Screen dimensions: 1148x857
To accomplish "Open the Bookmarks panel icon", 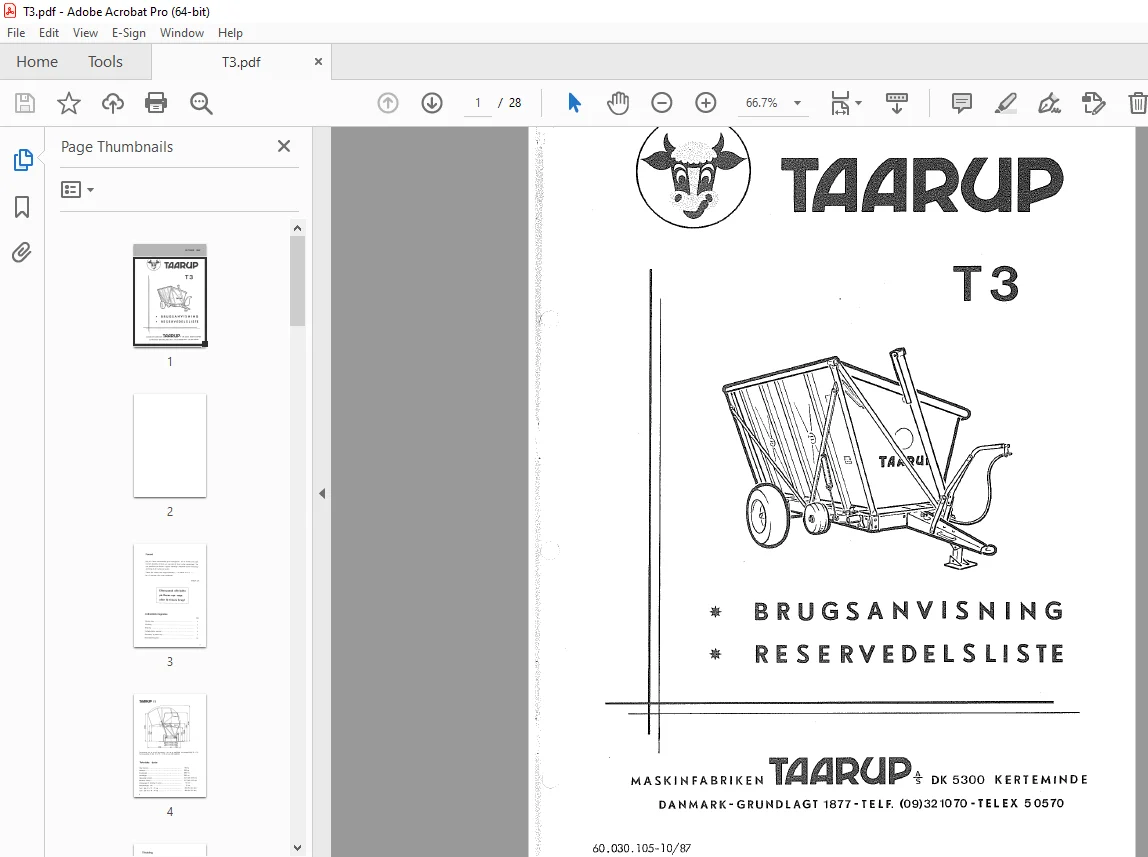I will tap(23, 207).
